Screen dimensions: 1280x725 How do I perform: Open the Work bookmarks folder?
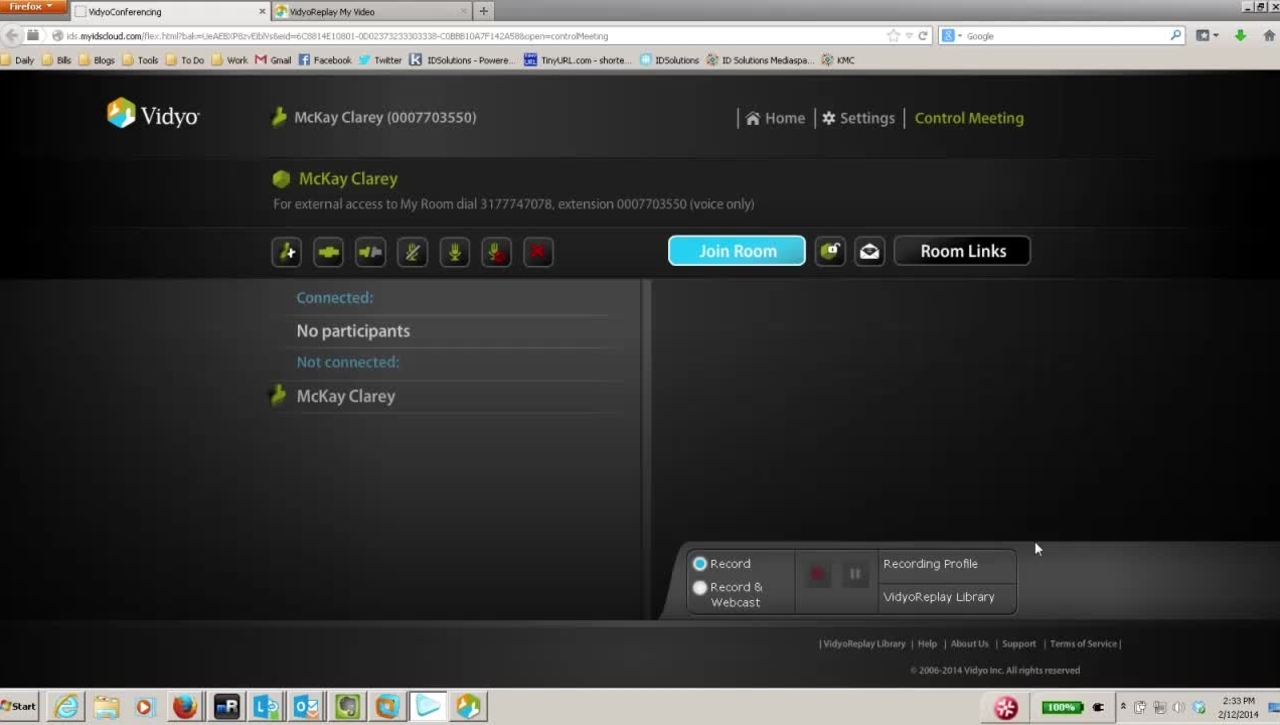230,60
